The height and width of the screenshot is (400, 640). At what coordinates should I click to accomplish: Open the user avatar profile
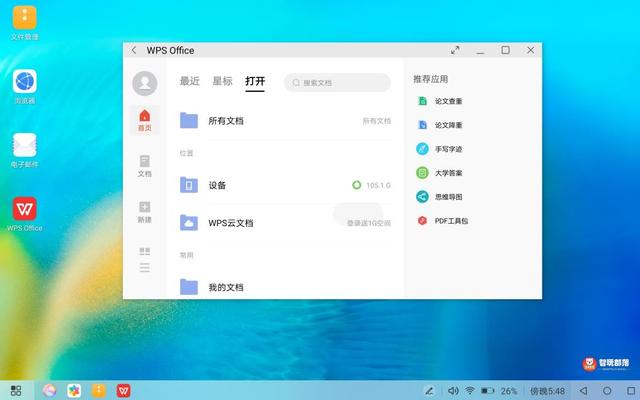pyautogui.click(x=144, y=83)
